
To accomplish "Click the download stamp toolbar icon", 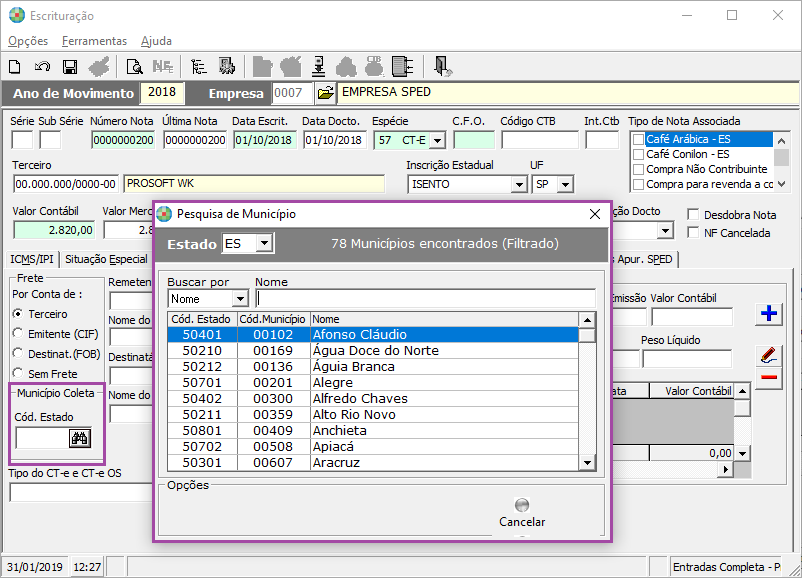I will (319, 66).
